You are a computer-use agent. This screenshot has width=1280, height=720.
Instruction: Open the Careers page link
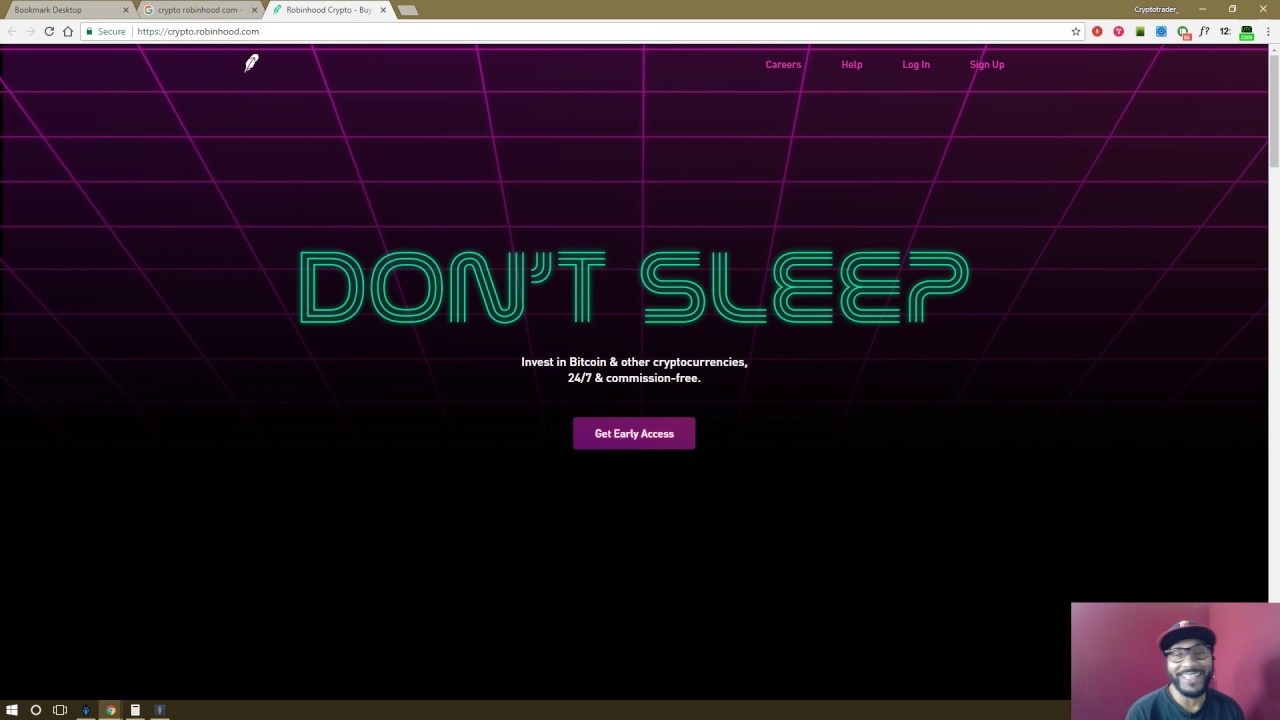[783, 65]
